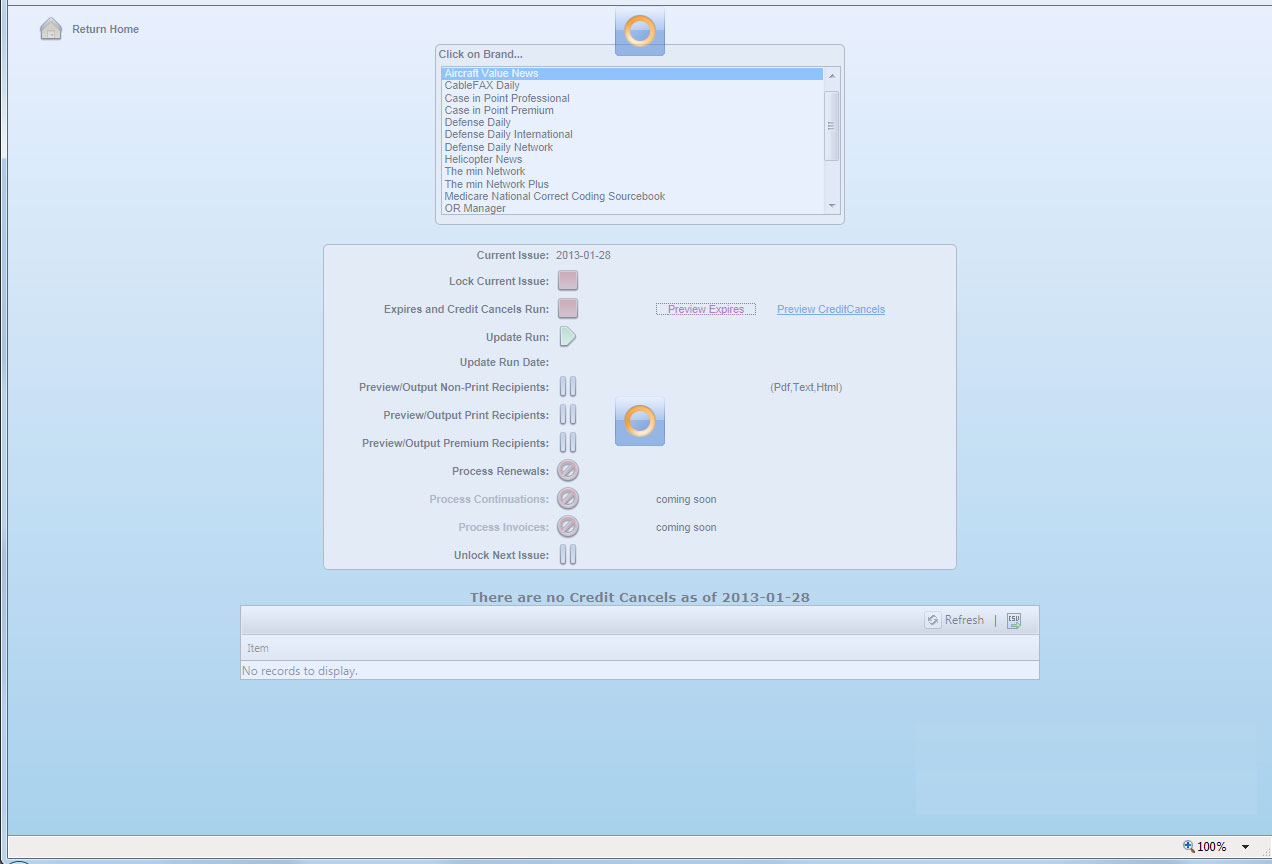Click Preview/Output Non-Print Recipients pause icon

tap(568, 387)
